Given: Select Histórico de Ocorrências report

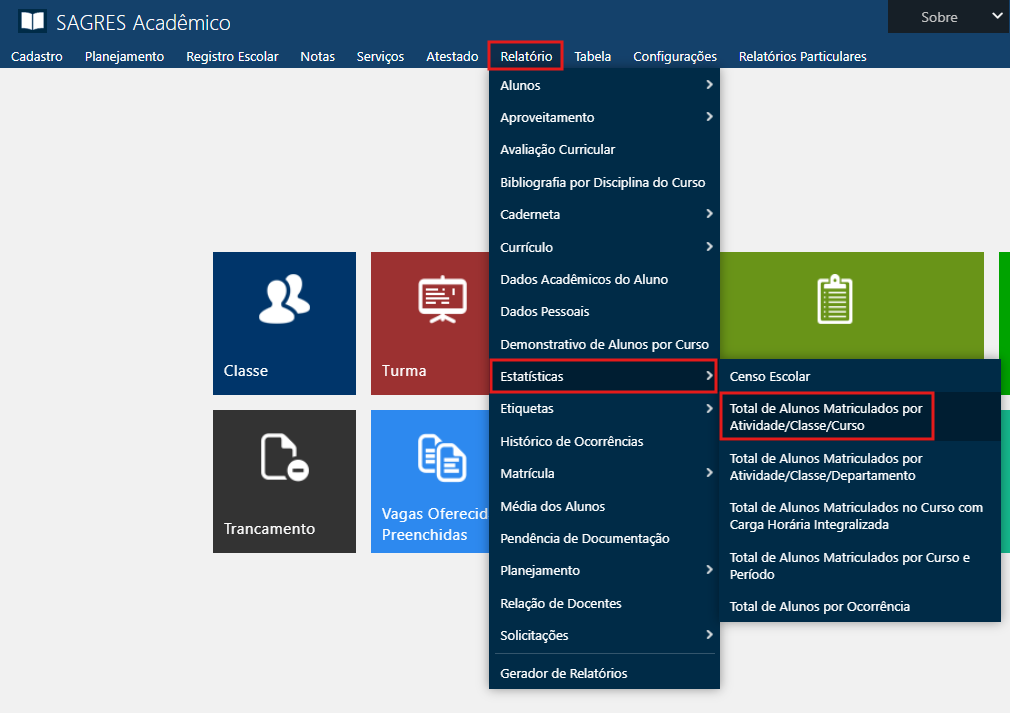Looking at the screenshot, I should [572, 441].
